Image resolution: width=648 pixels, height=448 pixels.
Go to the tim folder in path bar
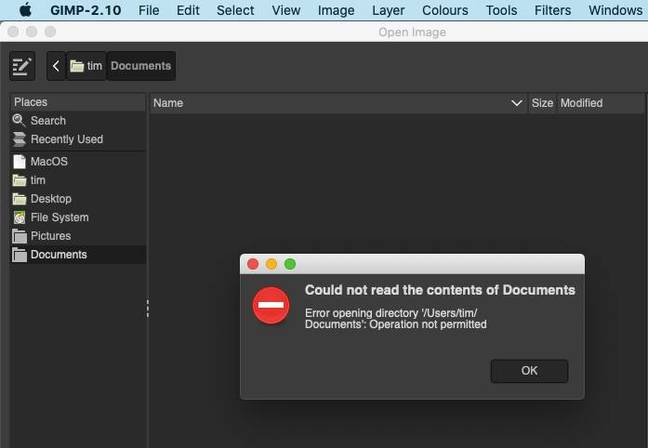point(86,66)
